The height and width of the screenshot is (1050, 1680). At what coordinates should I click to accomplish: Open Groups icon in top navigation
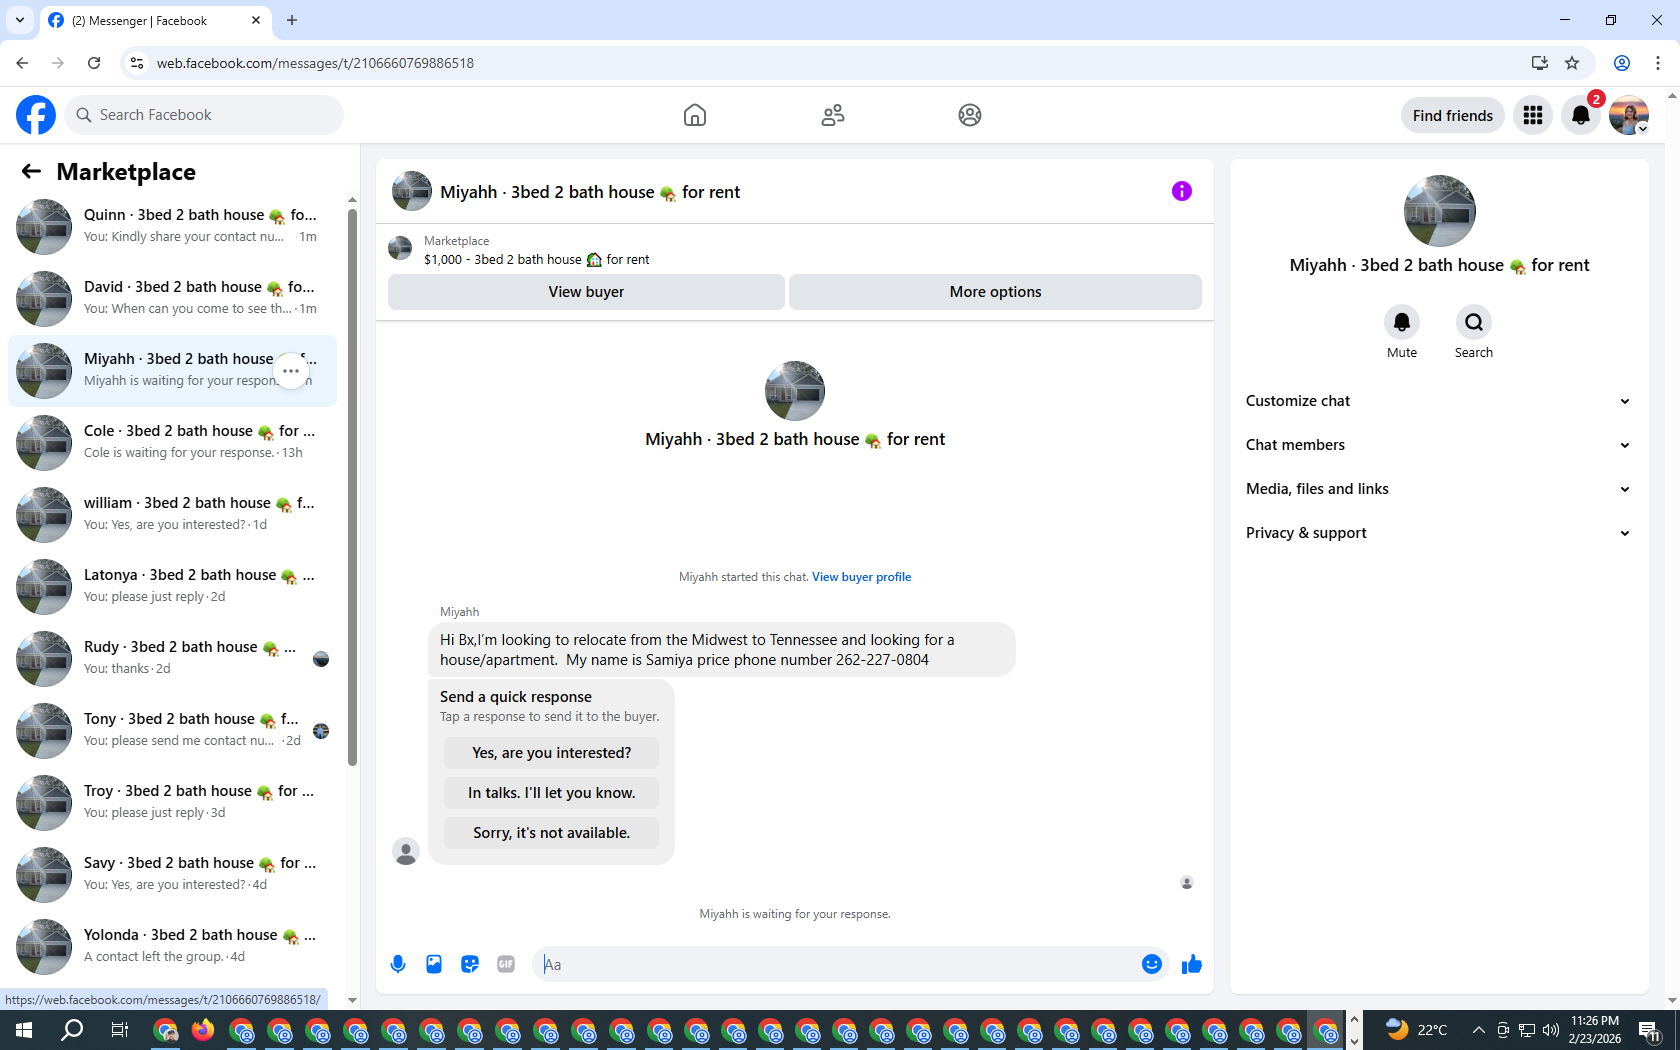[970, 115]
